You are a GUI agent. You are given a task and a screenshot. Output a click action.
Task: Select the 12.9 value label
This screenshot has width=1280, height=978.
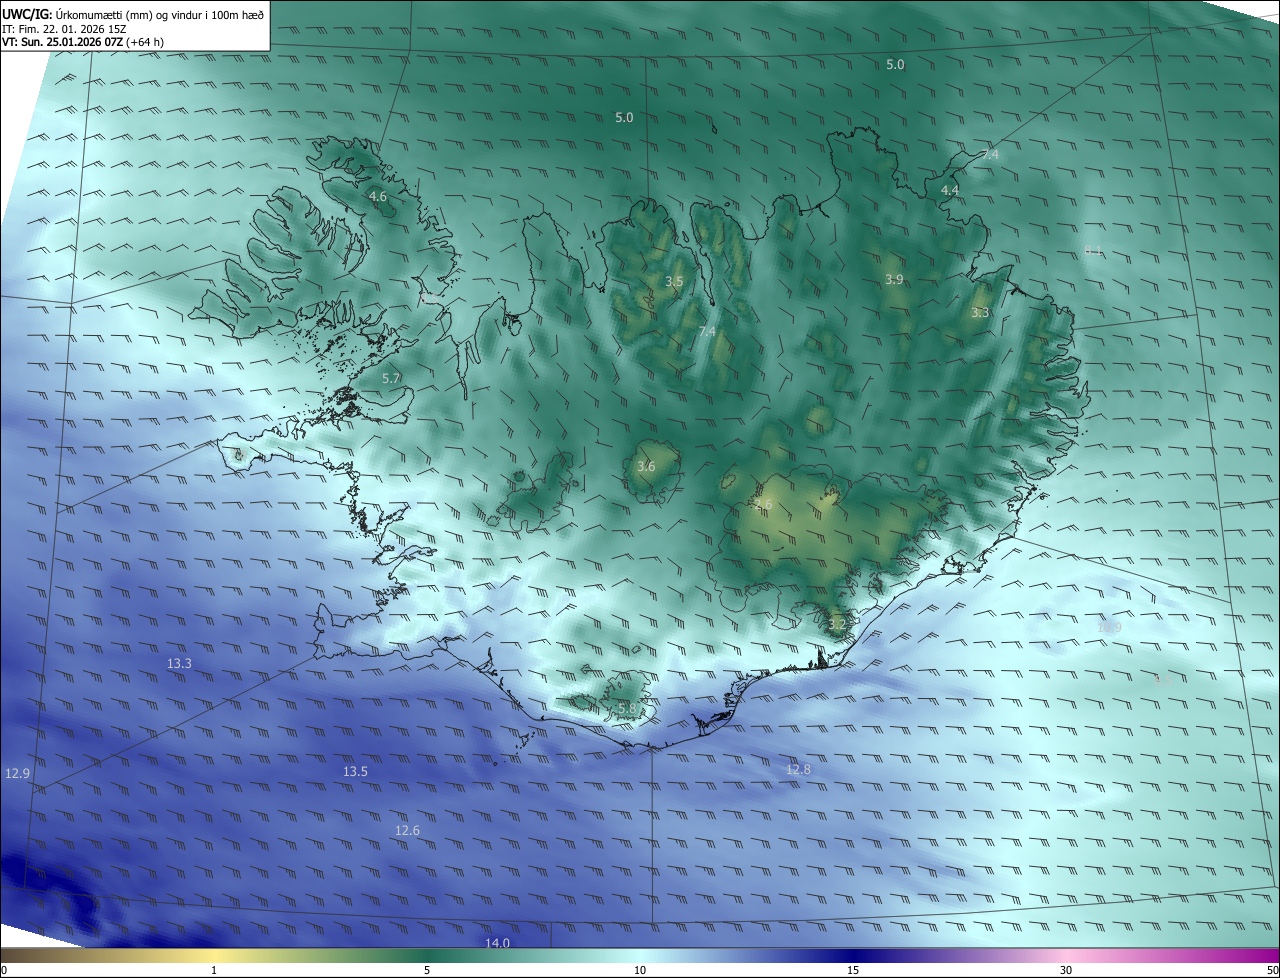[17, 773]
